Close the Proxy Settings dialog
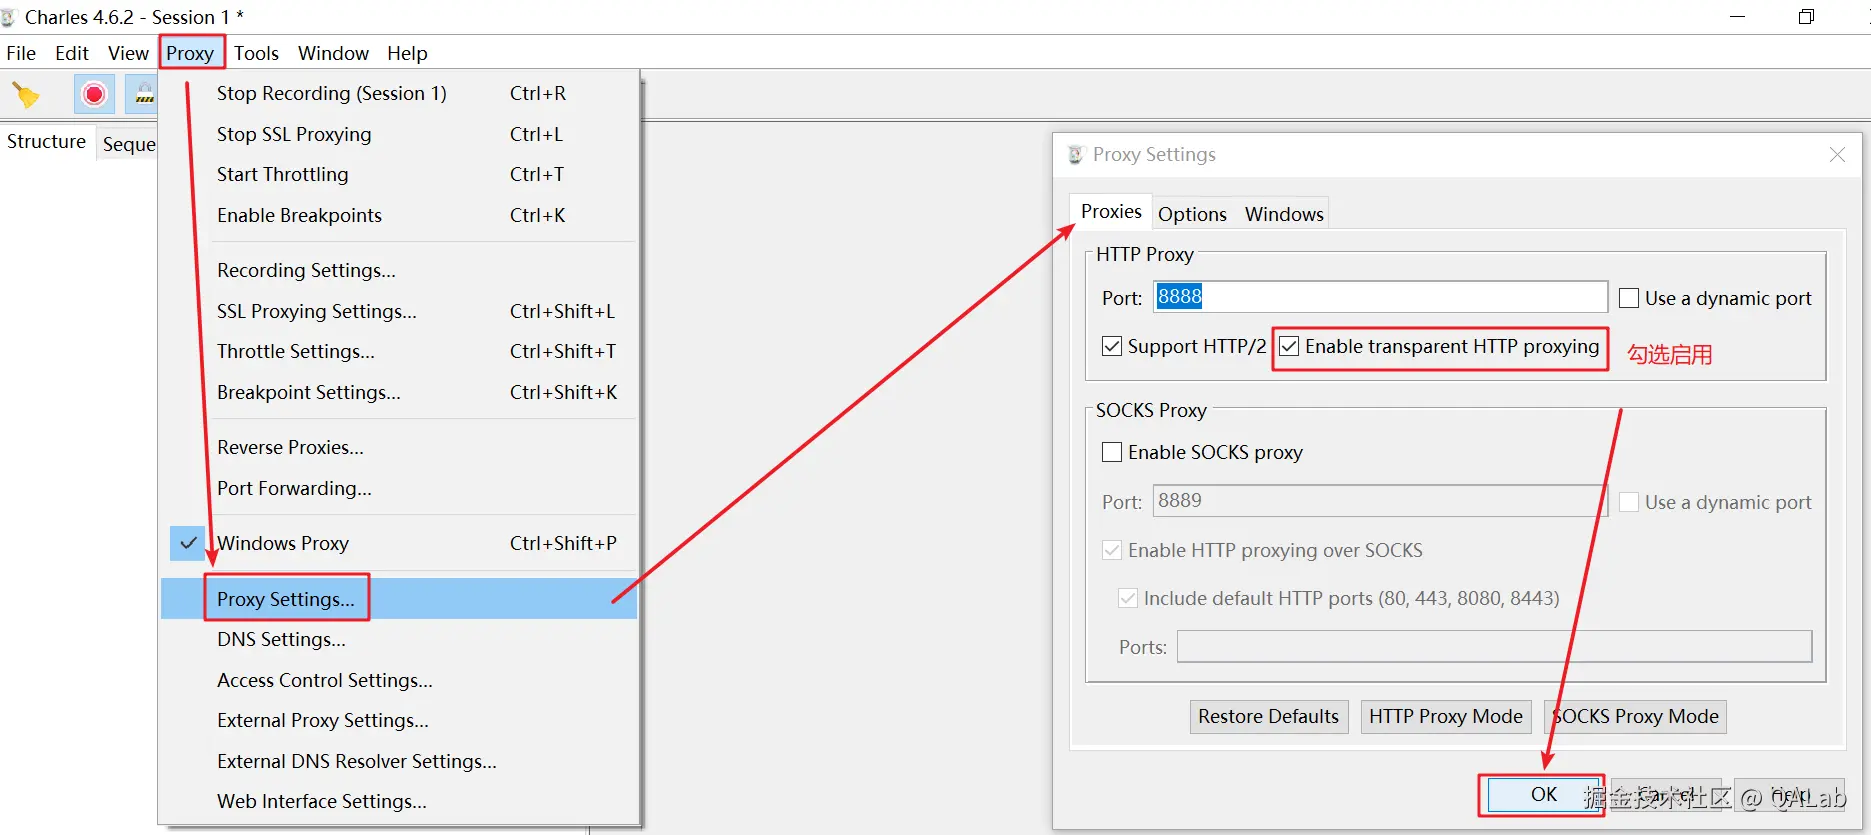The height and width of the screenshot is (835, 1871). [1837, 155]
